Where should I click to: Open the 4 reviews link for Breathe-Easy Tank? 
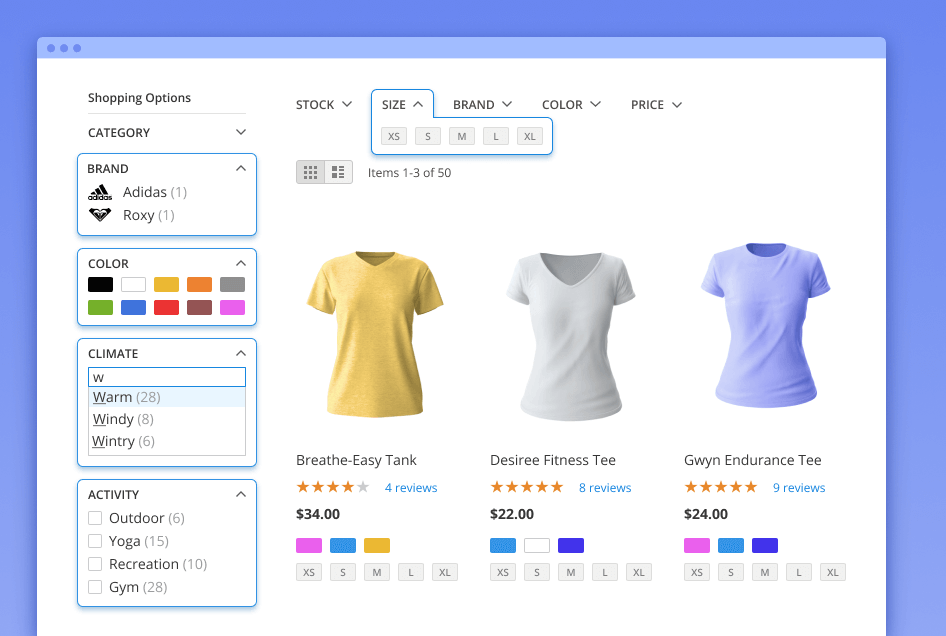pyautogui.click(x=410, y=487)
